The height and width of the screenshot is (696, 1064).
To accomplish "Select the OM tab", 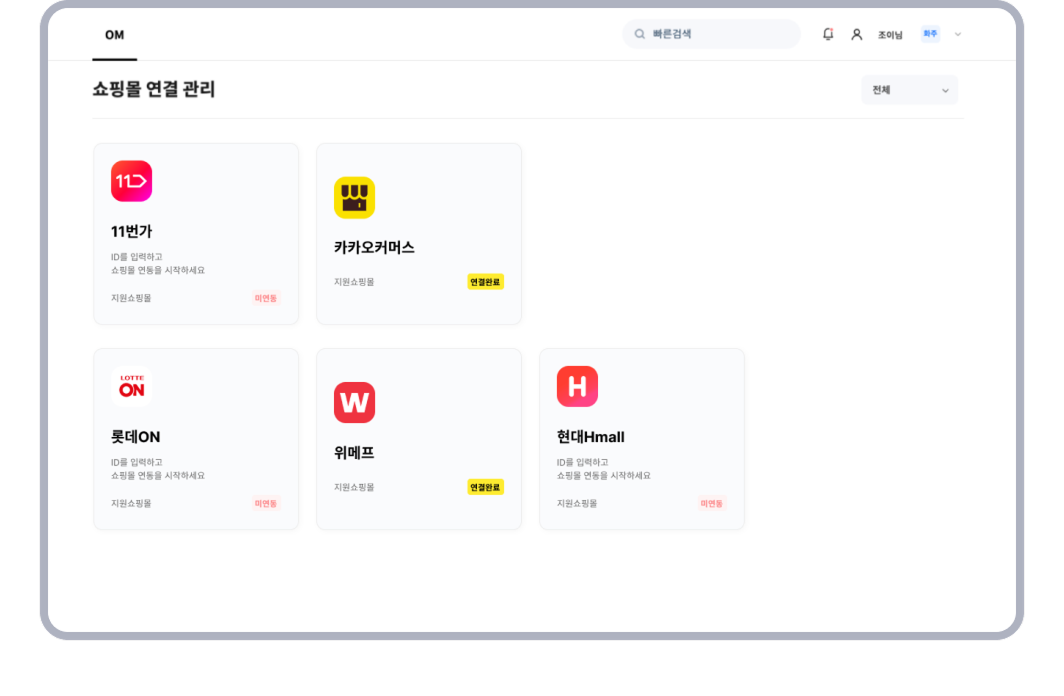I will coord(115,35).
